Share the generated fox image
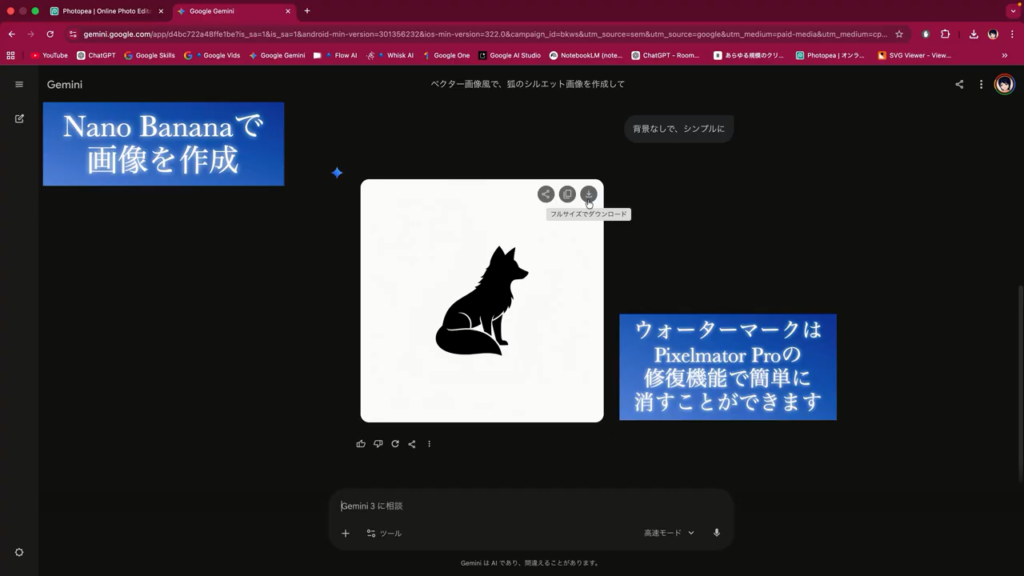1024x576 pixels. click(x=545, y=194)
